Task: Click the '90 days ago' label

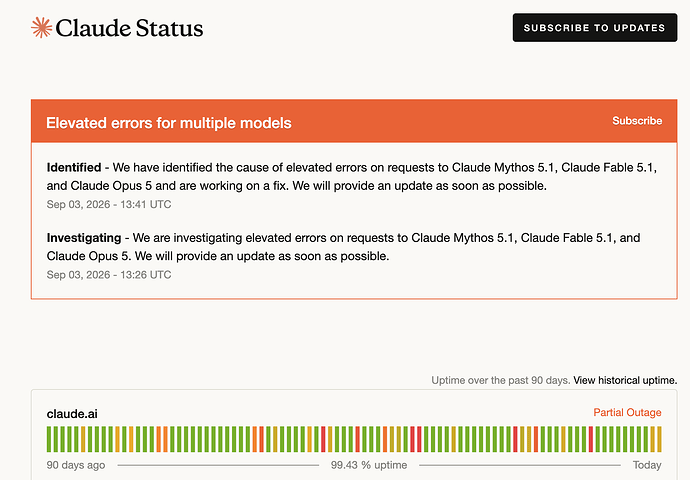Action: [x=76, y=465]
